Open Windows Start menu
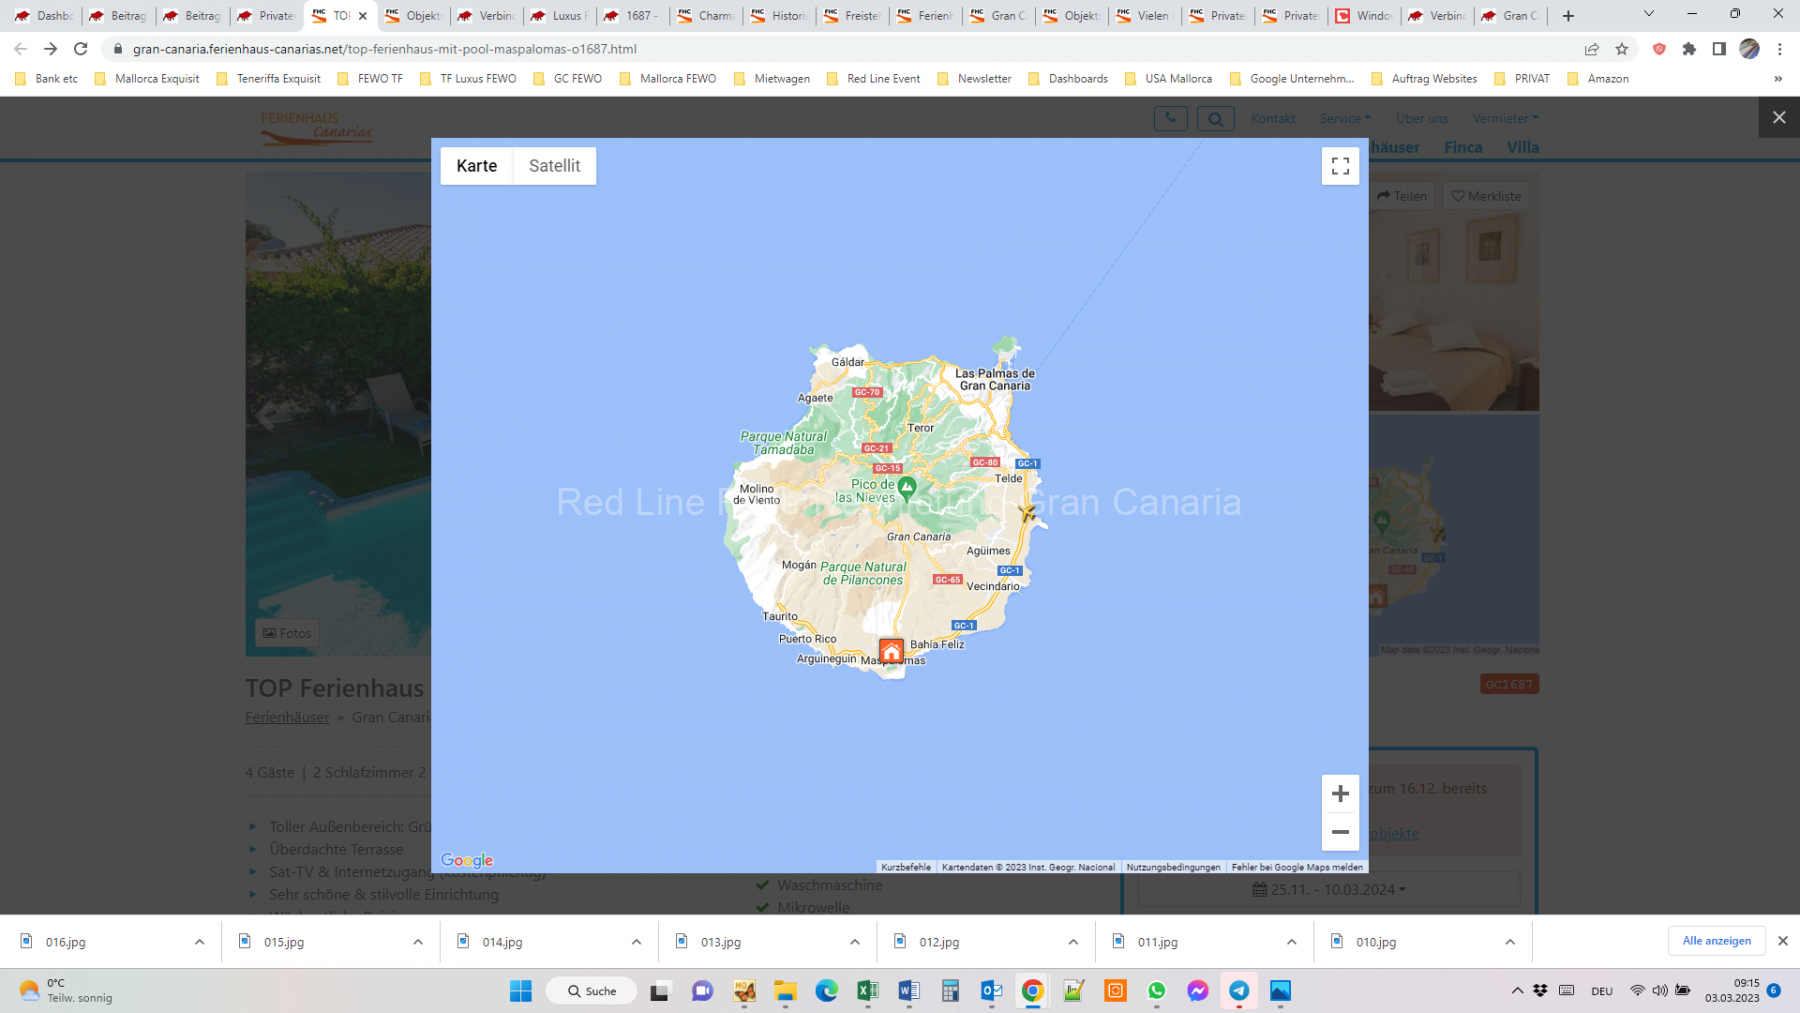1800x1013 pixels. click(521, 991)
